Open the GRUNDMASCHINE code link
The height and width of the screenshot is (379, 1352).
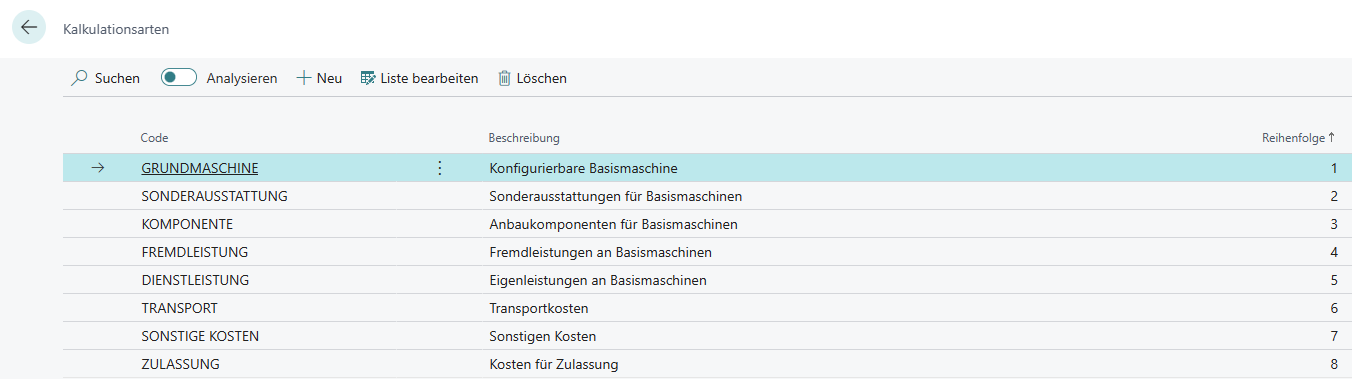coord(200,168)
